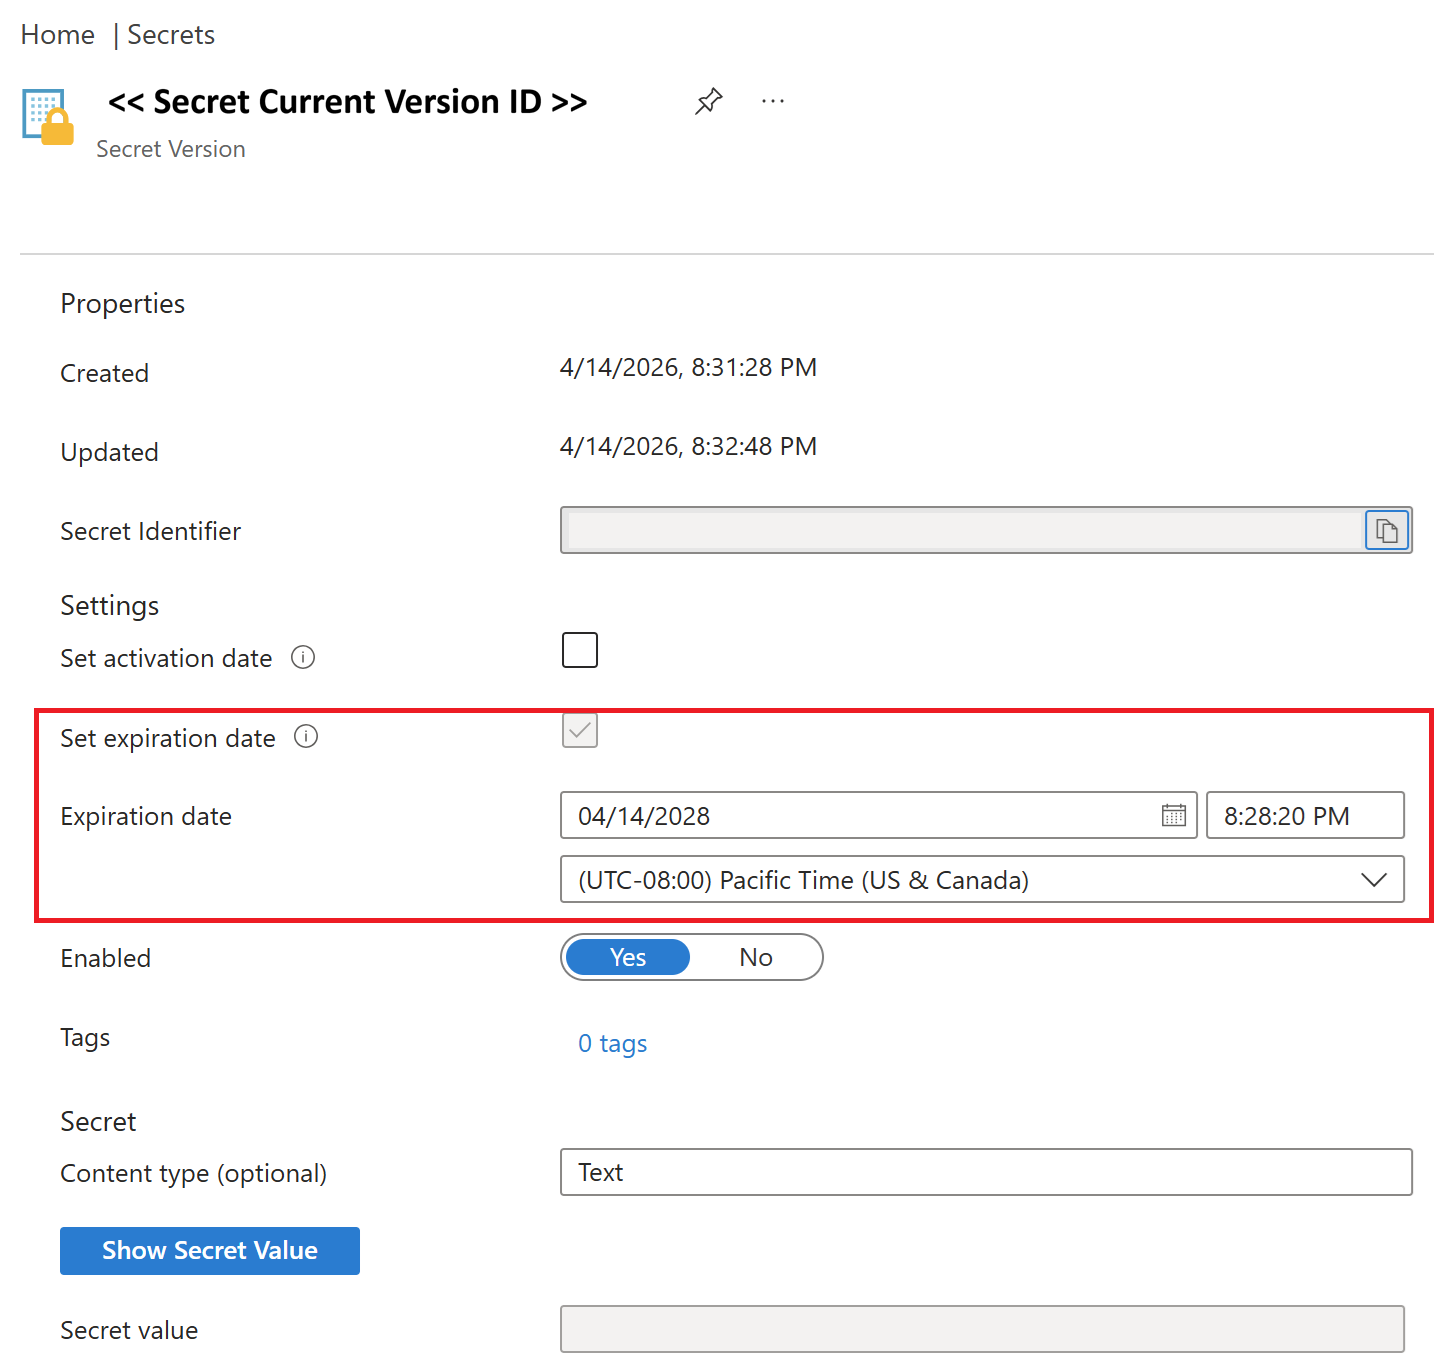Click the key vault secret lock icon
Screen dimensions: 1434x1369
(48, 117)
